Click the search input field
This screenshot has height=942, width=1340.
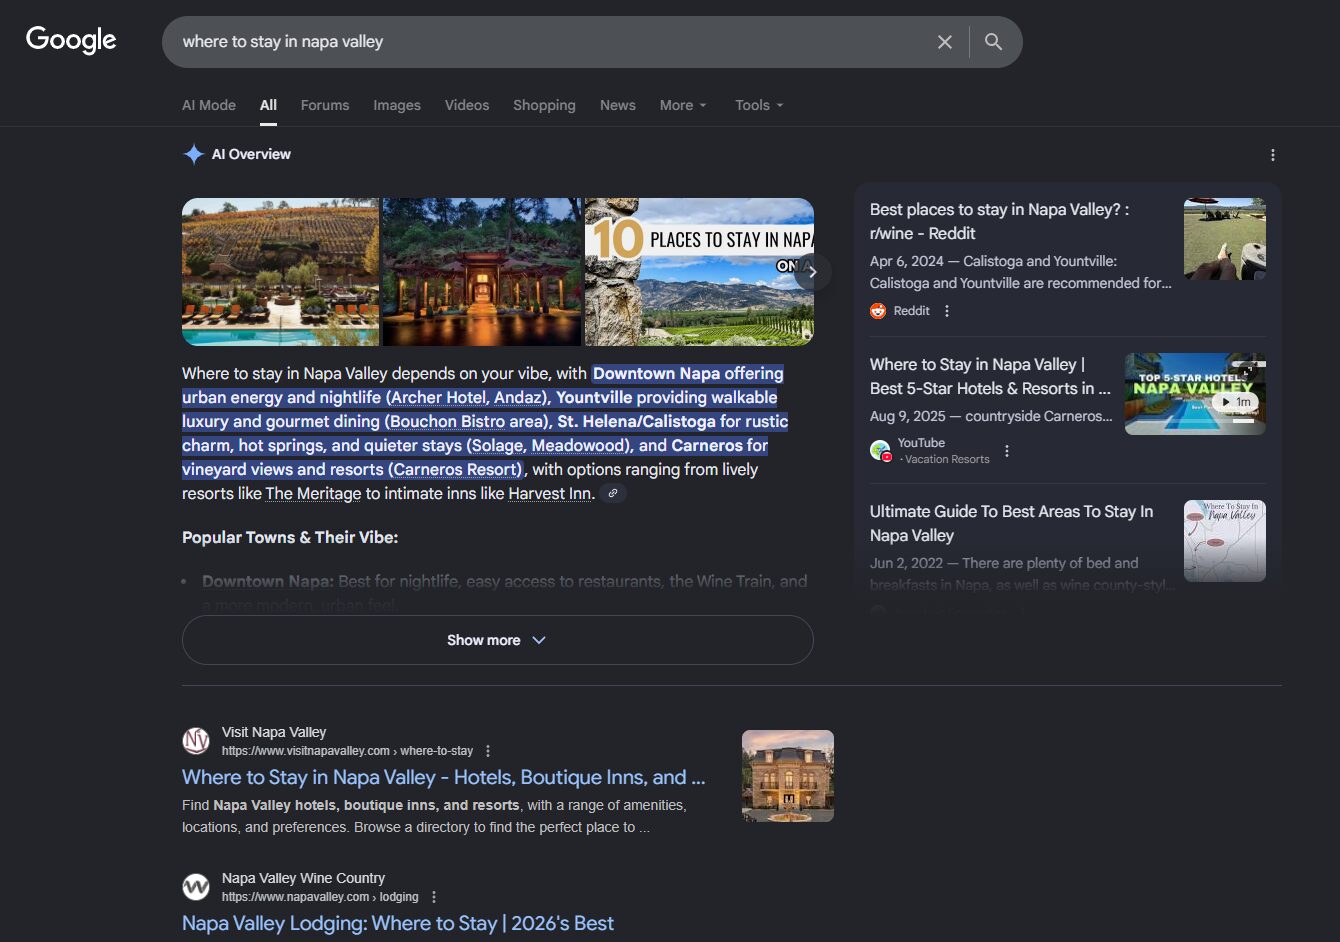coord(550,42)
